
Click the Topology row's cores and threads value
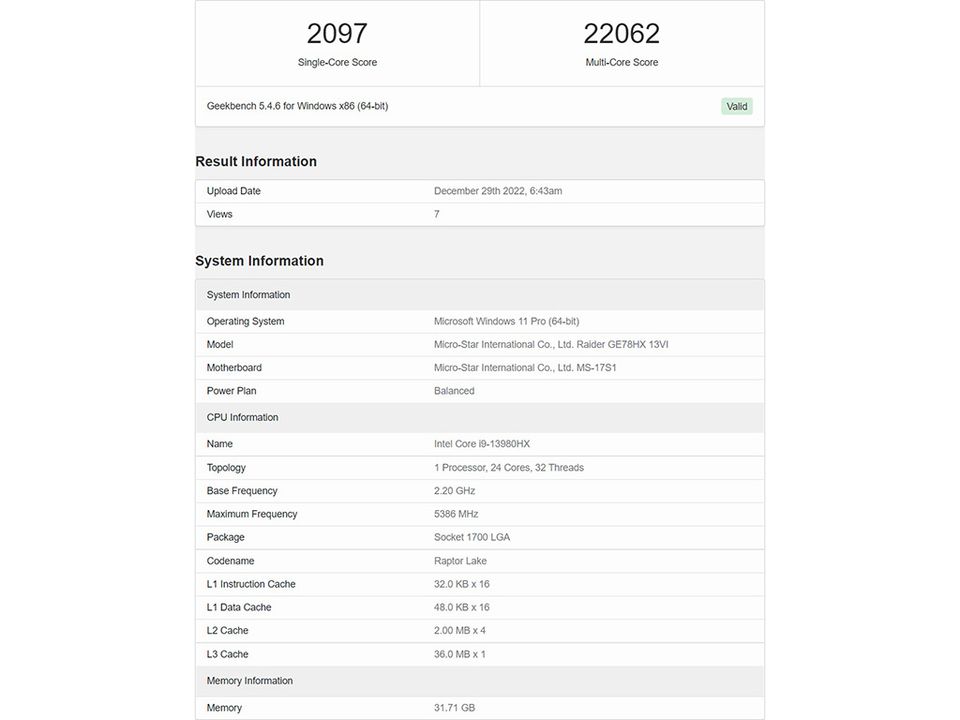508,468
